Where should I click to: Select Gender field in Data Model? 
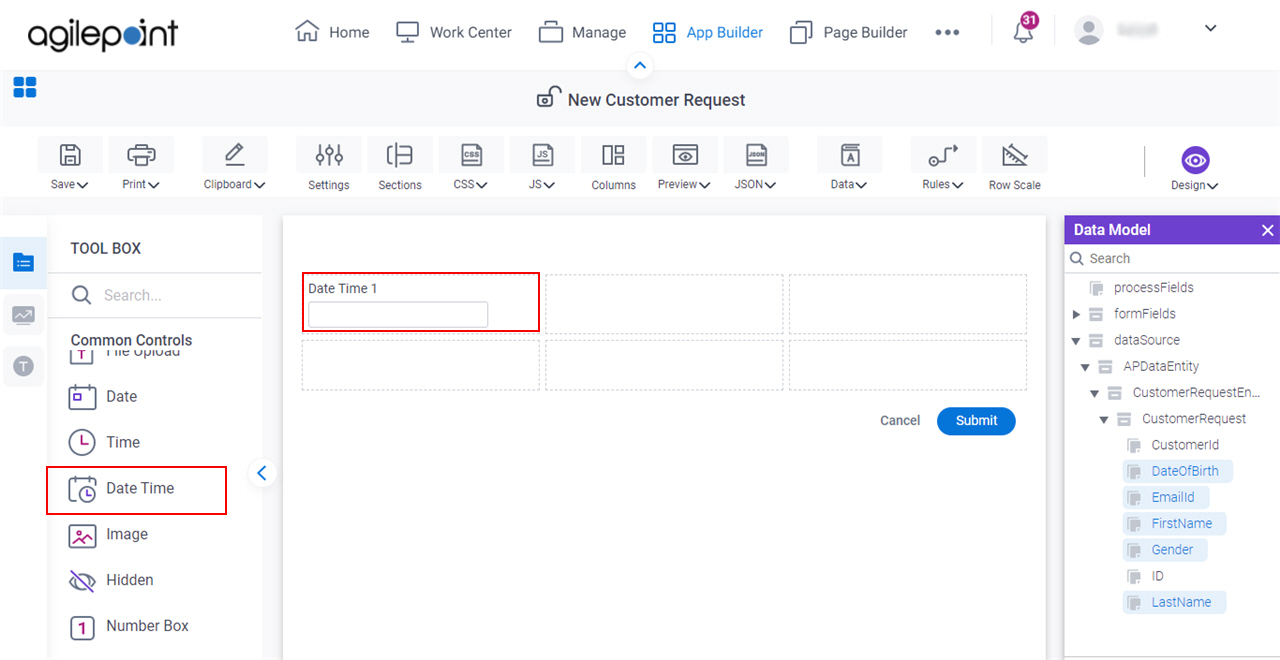[1165, 549]
